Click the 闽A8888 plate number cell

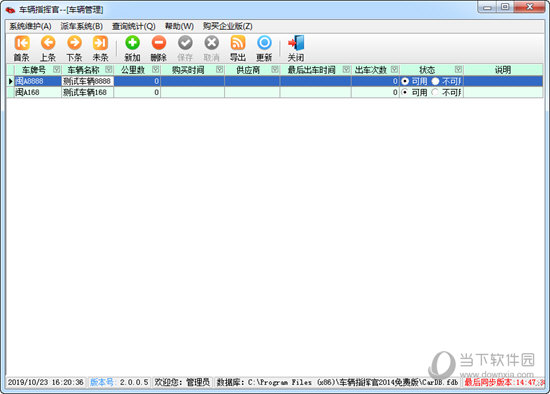38,81
